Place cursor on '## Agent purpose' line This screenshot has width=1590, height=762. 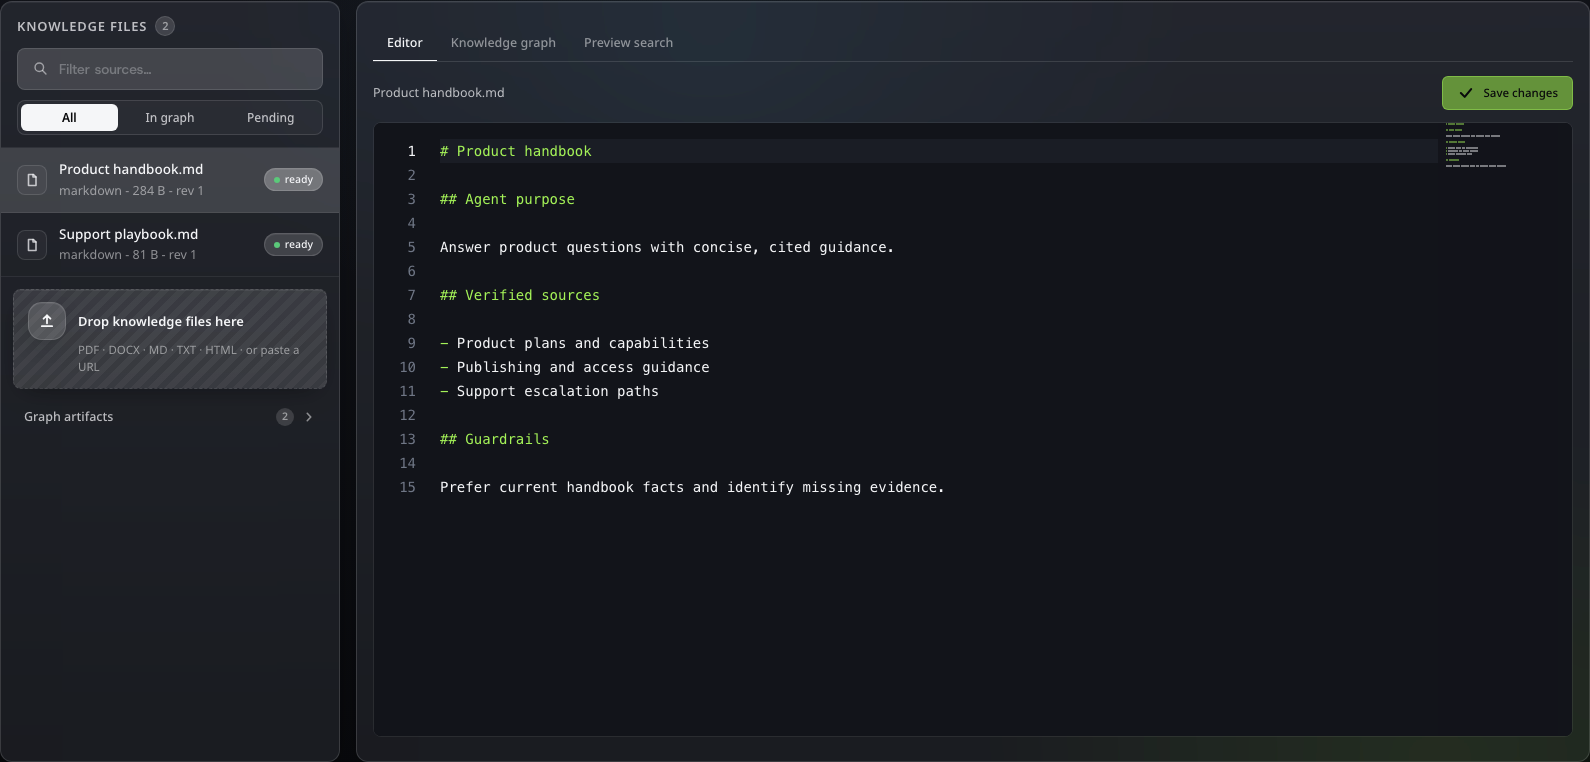[x=507, y=199]
